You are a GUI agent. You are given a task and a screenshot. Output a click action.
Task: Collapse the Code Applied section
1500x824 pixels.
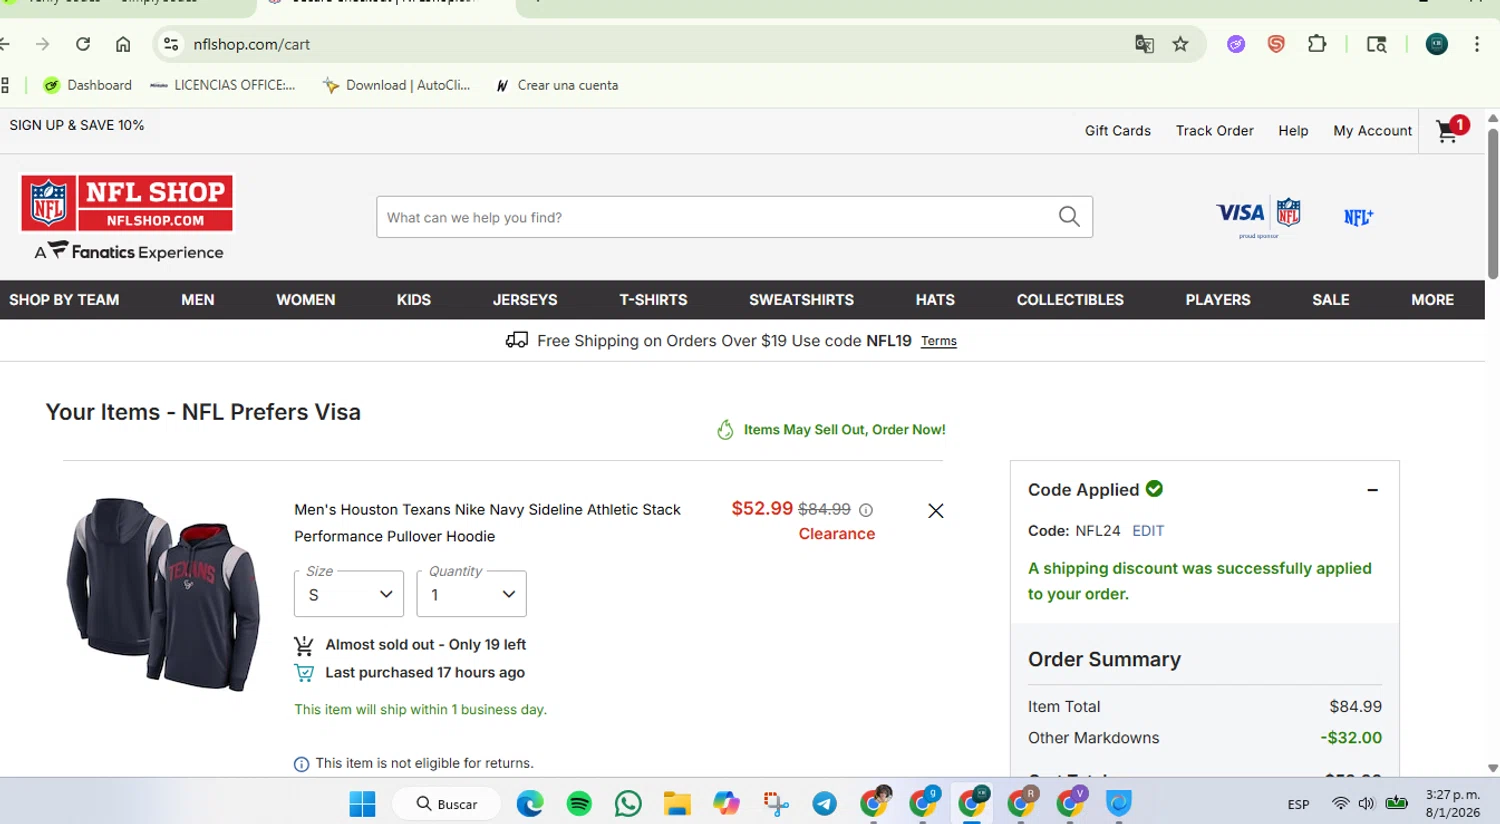1373,490
